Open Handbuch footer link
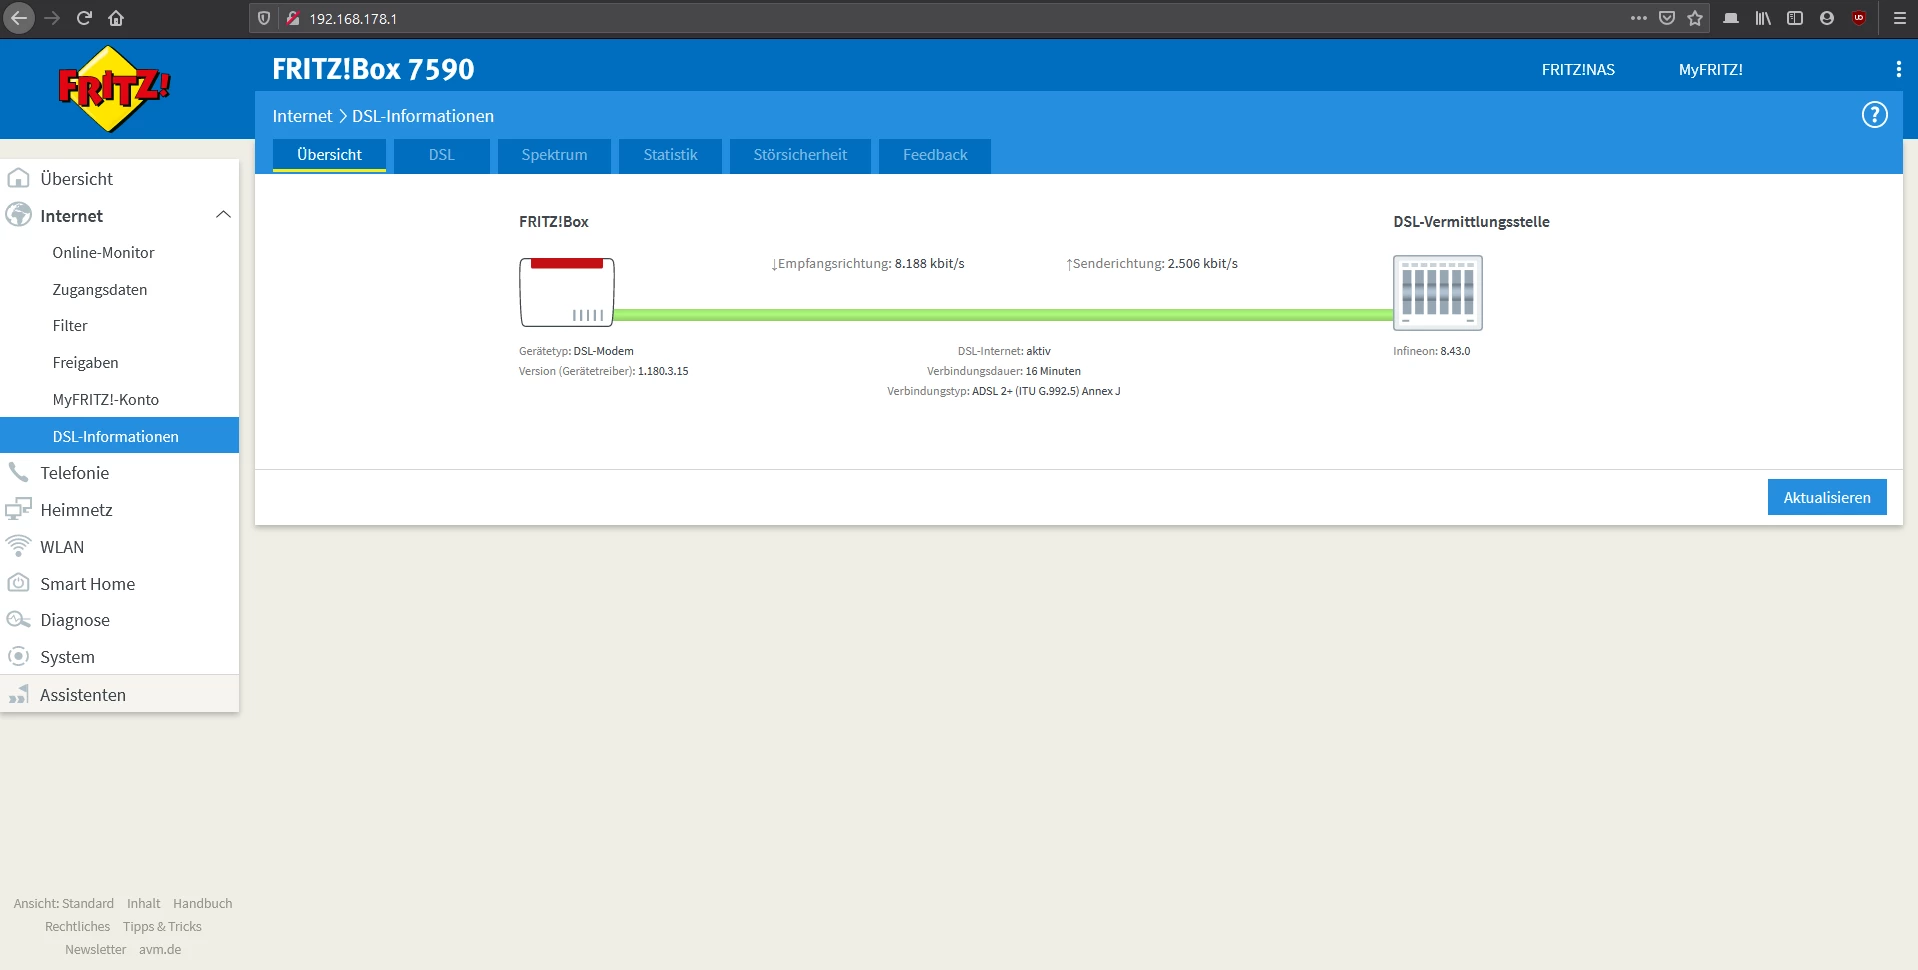Image resolution: width=1918 pixels, height=970 pixels. pyautogui.click(x=203, y=904)
